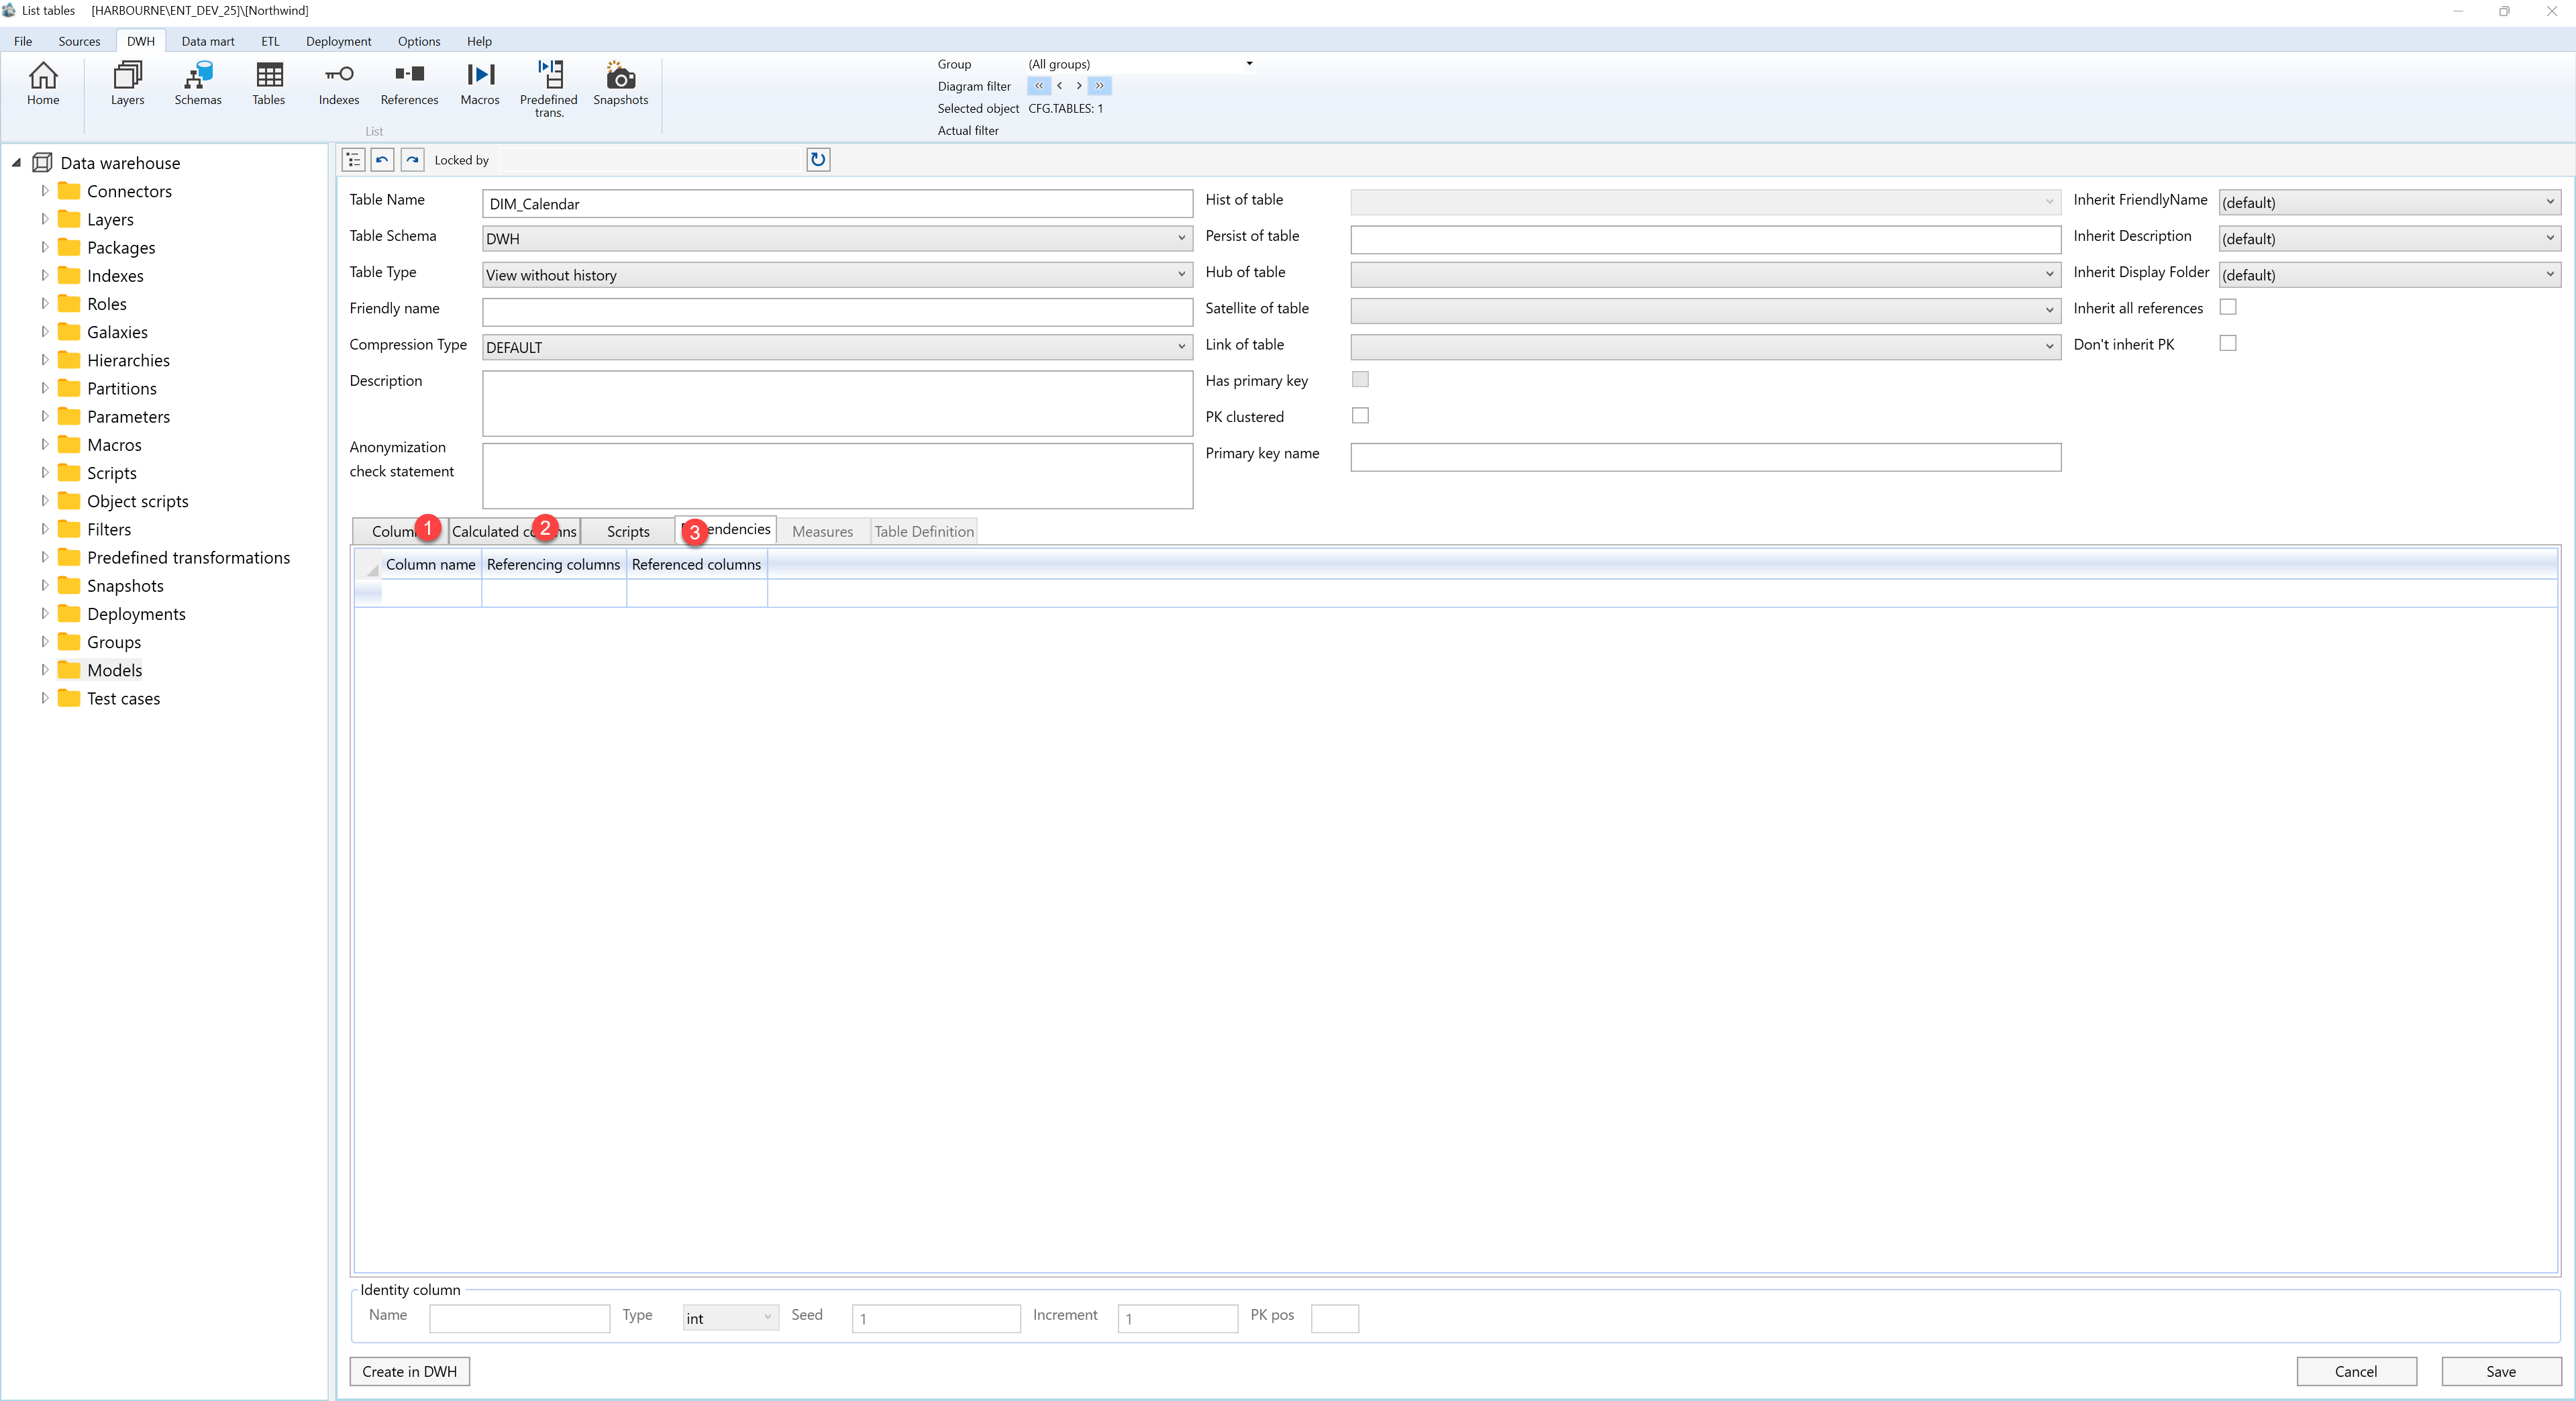Go to first diagram filter

pyautogui.click(x=1039, y=86)
